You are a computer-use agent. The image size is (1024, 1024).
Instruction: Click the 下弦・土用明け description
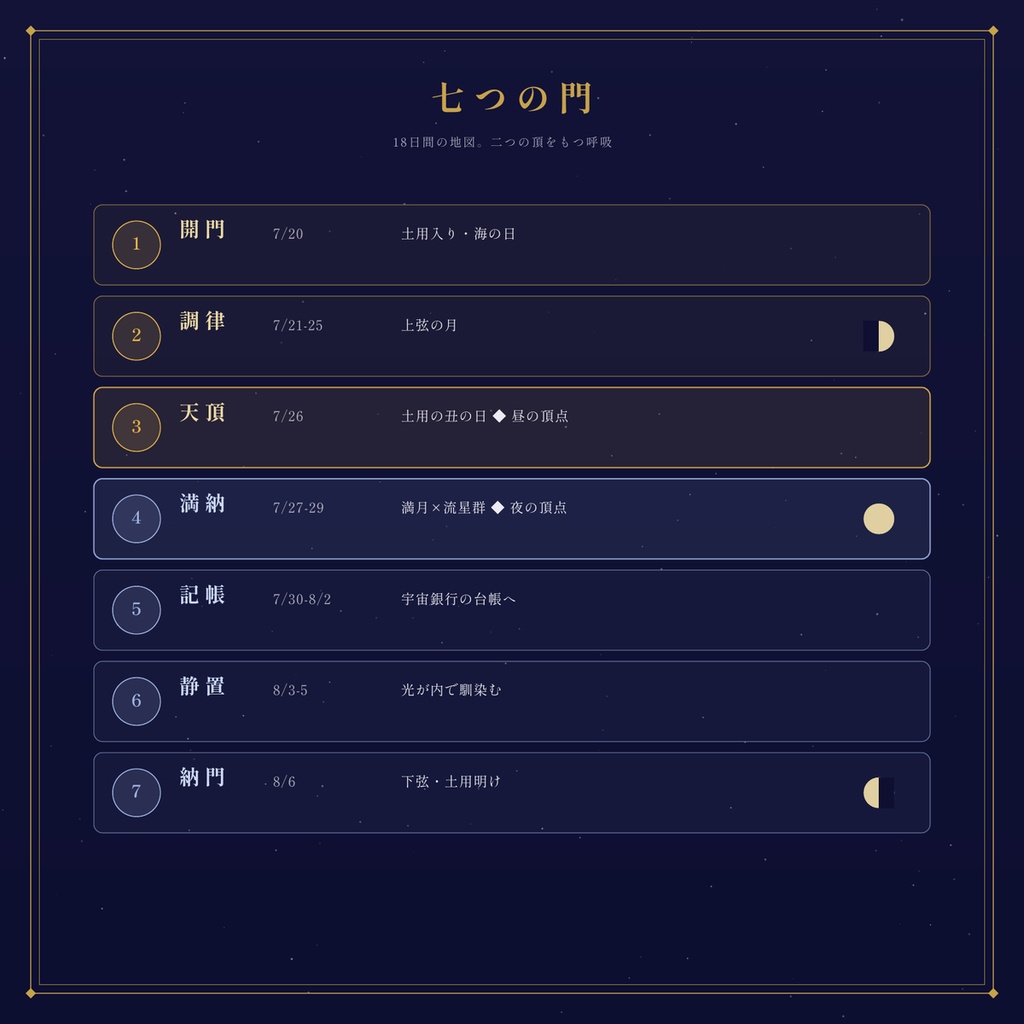pos(451,782)
